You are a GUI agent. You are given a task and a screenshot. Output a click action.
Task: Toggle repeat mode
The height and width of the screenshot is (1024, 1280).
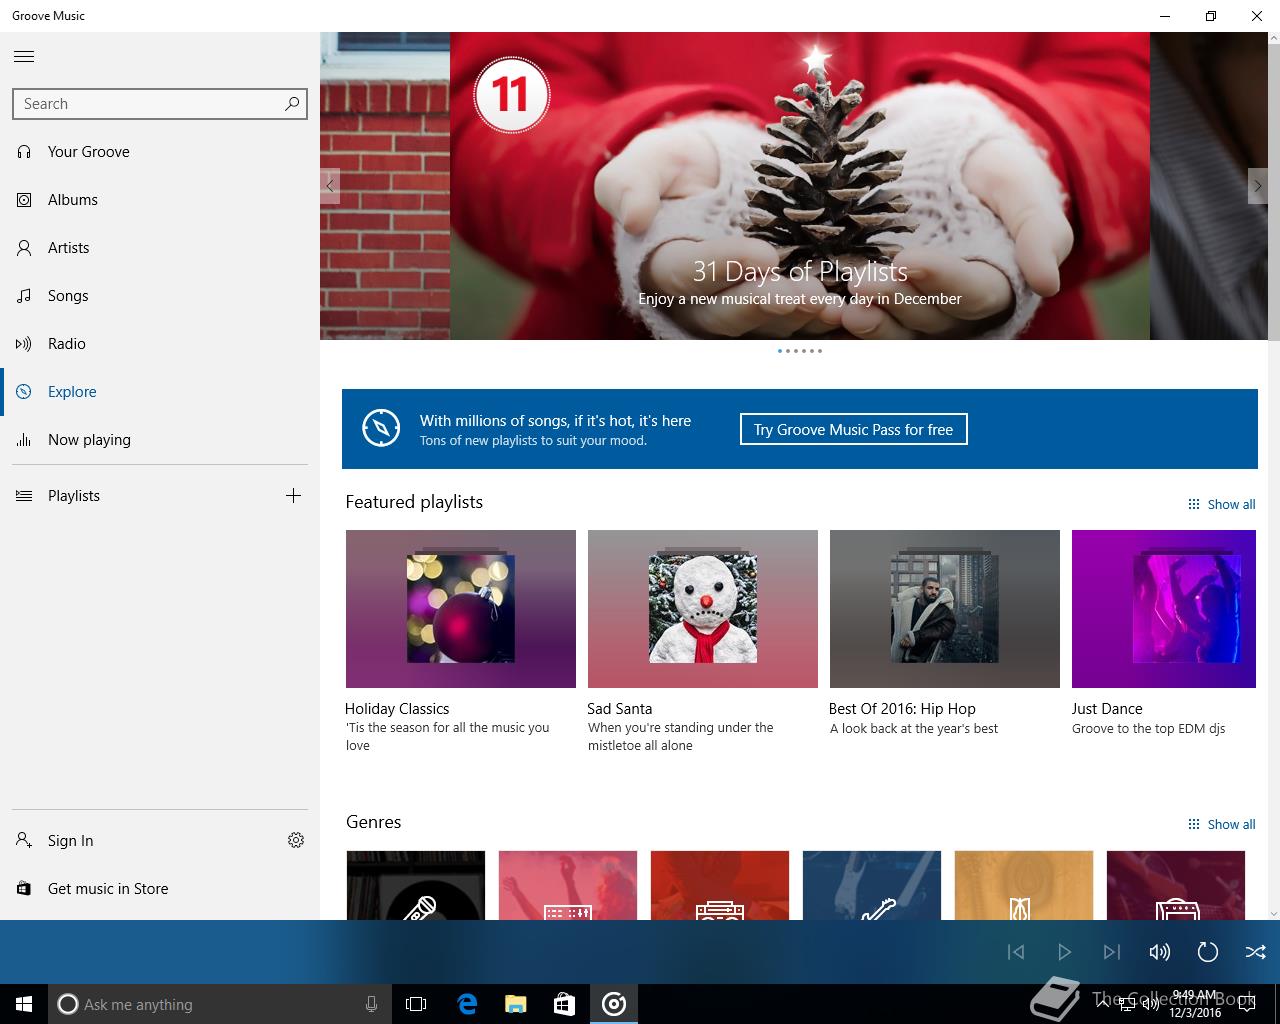[1208, 952]
